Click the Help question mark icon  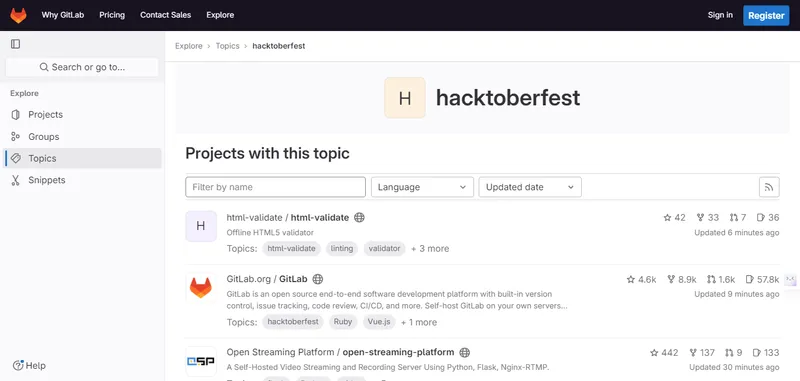(x=18, y=365)
